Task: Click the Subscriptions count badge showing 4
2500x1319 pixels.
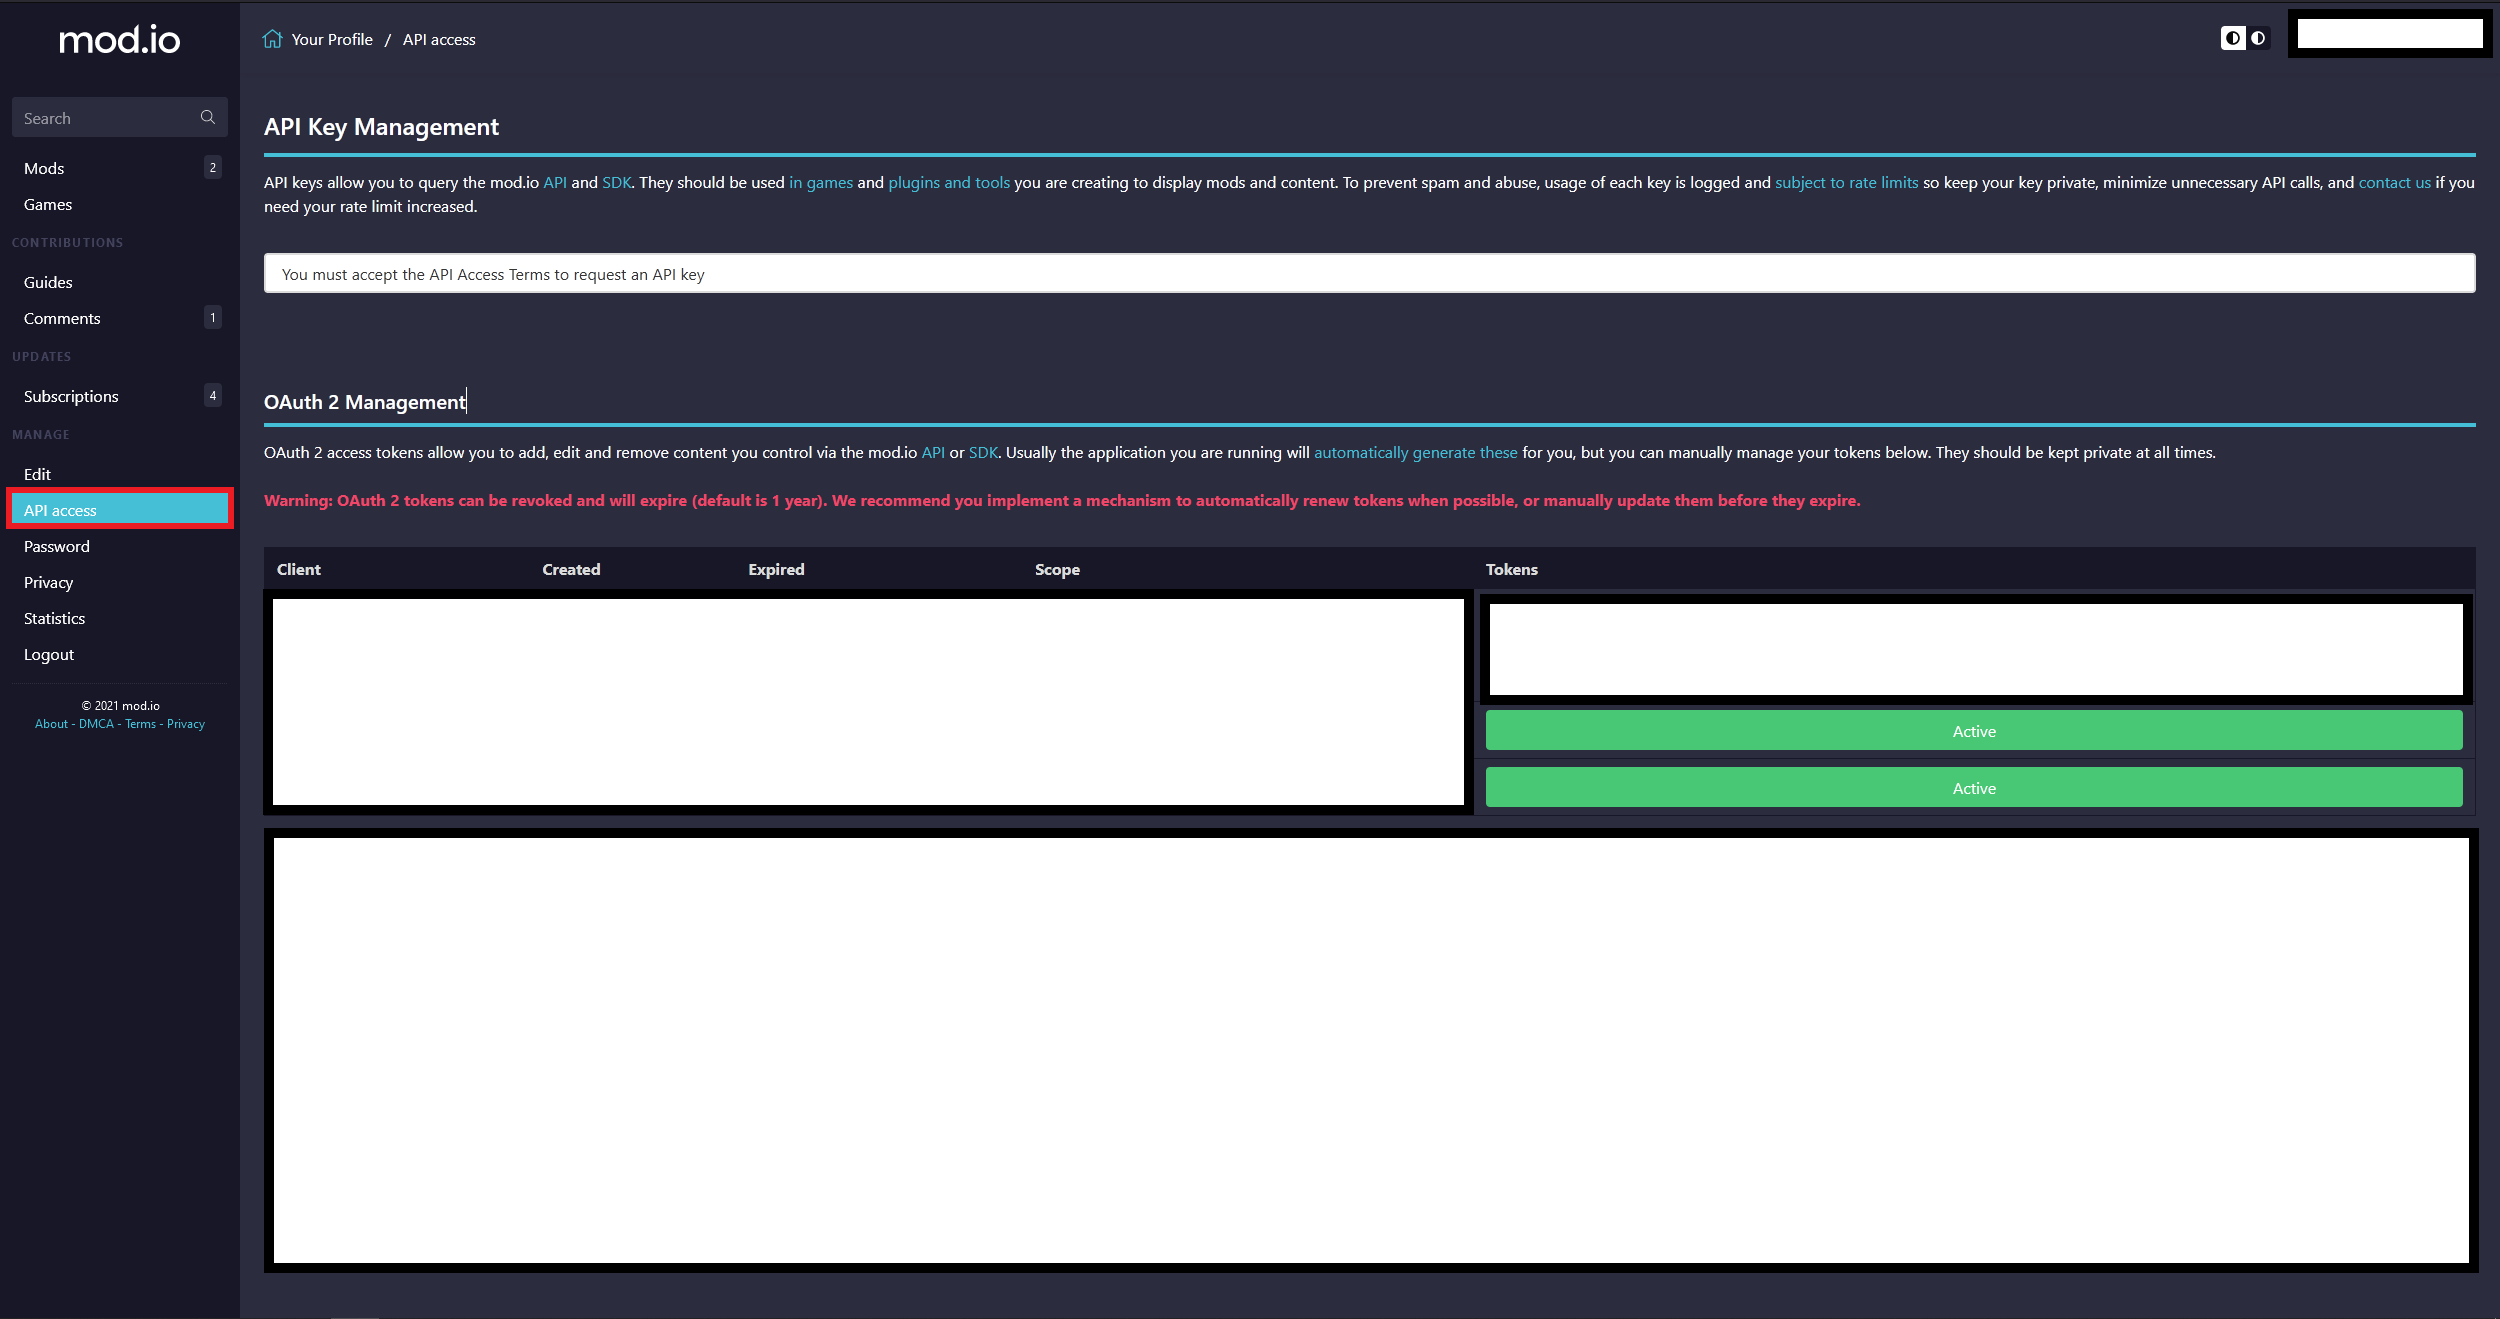Action: point(212,395)
